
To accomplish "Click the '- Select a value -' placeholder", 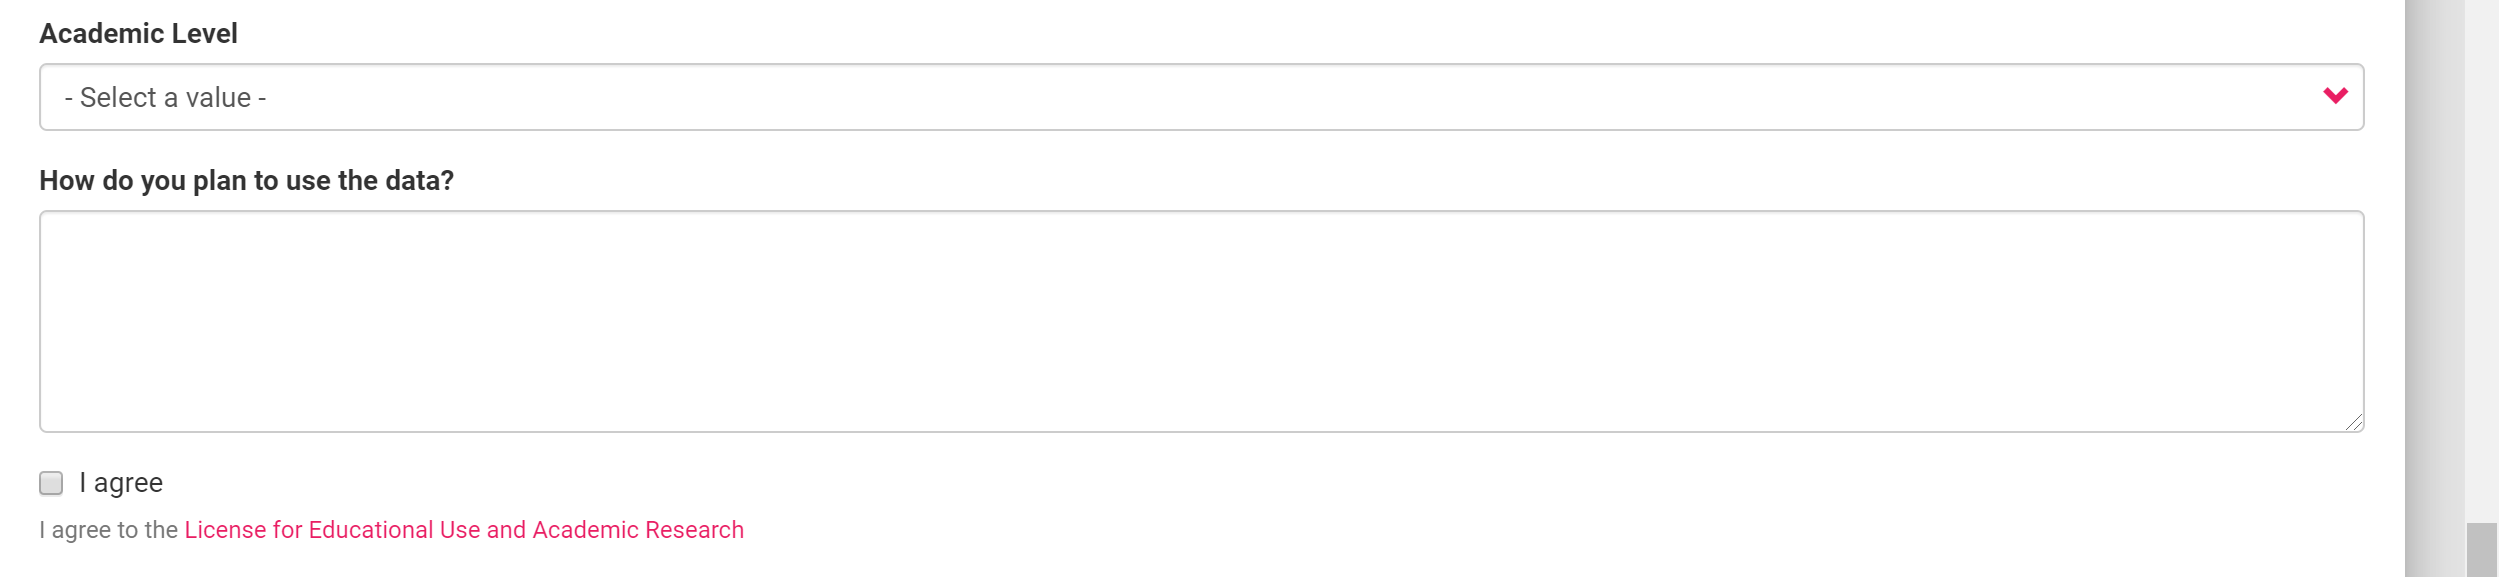I will pos(165,98).
